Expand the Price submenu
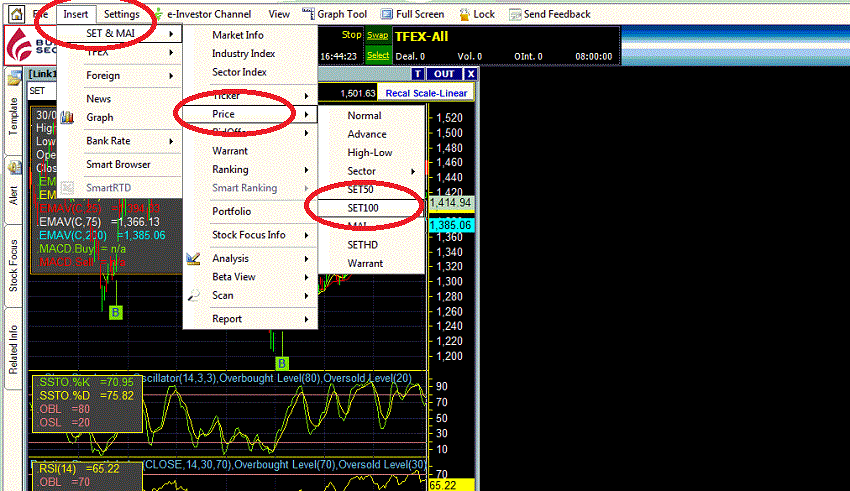This screenshot has width=850, height=491. pos(250,114)
